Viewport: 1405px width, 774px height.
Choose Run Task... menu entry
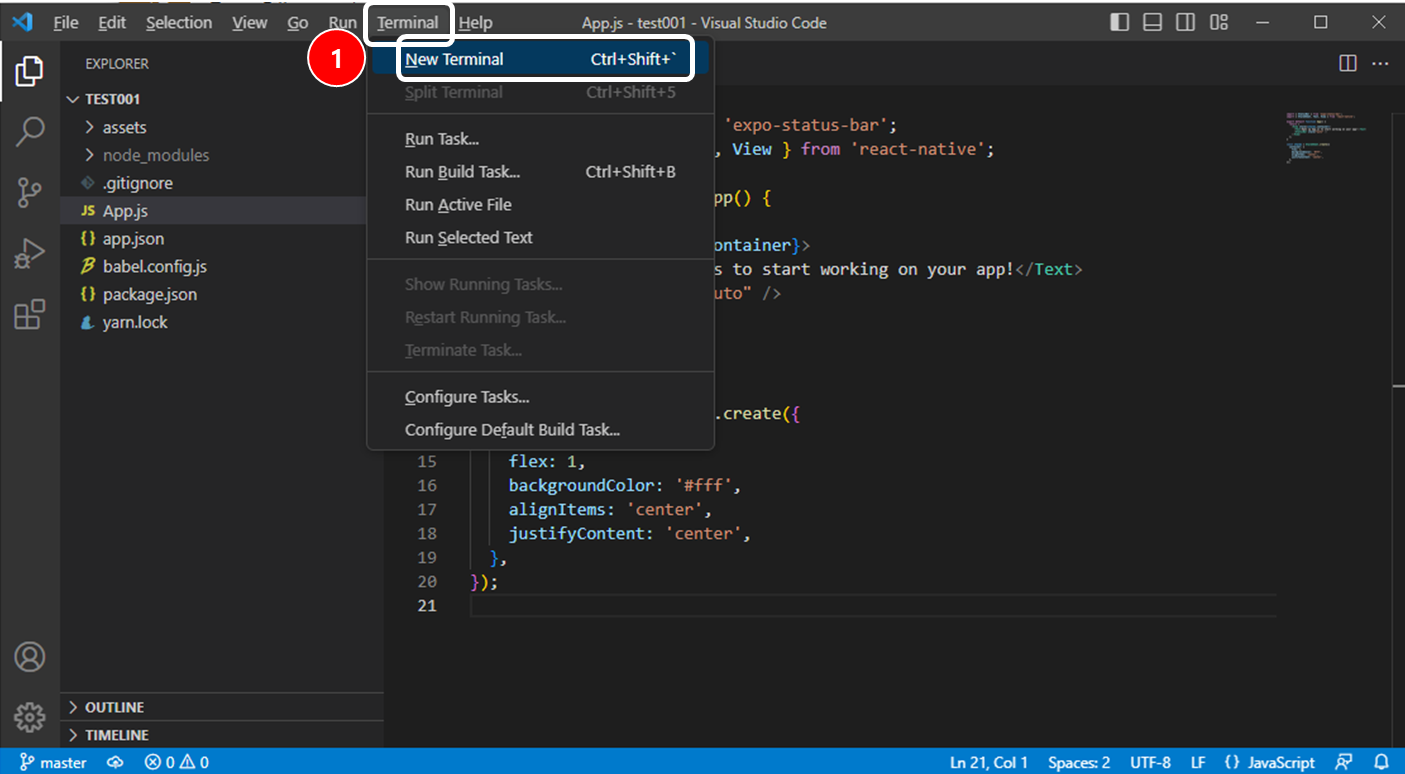(x=540, y=139)
